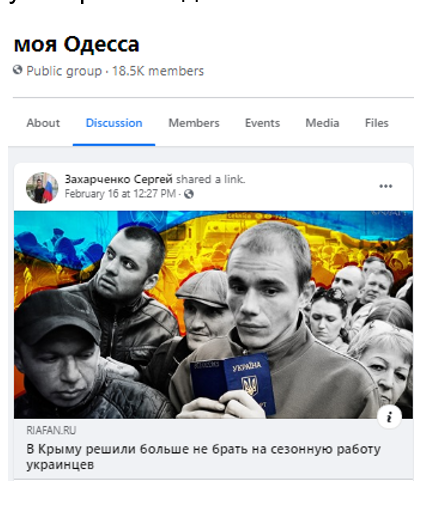Click the 18.5K members count

158,71
